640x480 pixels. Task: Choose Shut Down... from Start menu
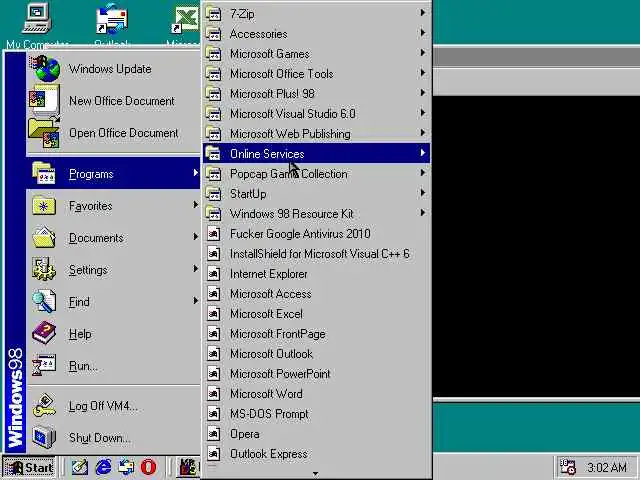(x=113, y=438)
